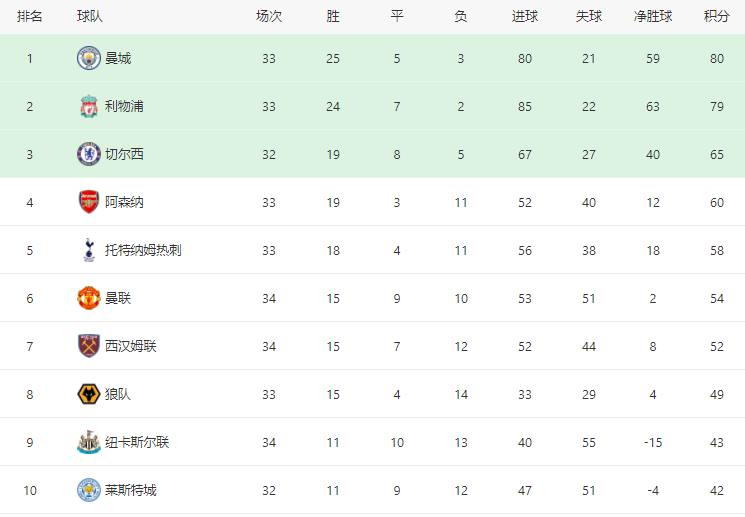Click the 净胜球 column header
Screen dimensions: 745x517
[653, 17]
